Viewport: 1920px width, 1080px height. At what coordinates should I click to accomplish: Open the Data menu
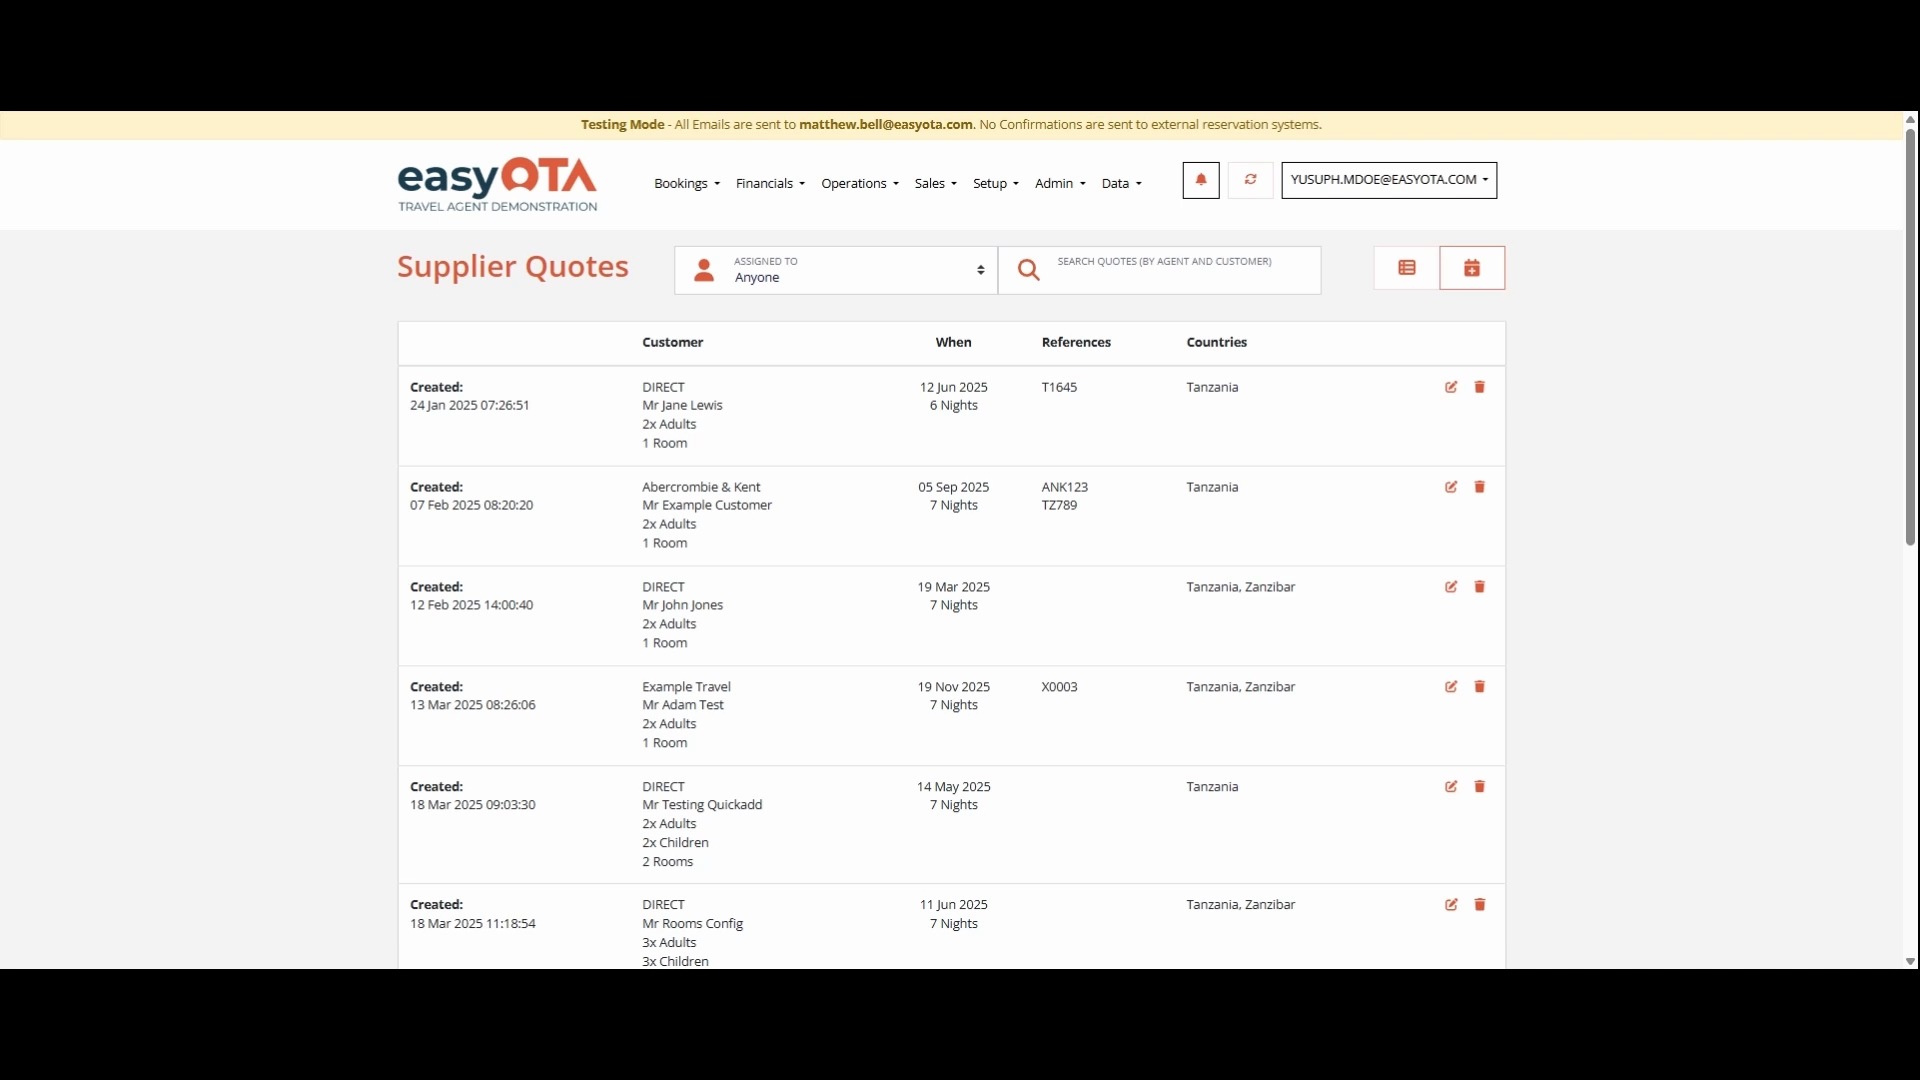(x=1121, y=183)
